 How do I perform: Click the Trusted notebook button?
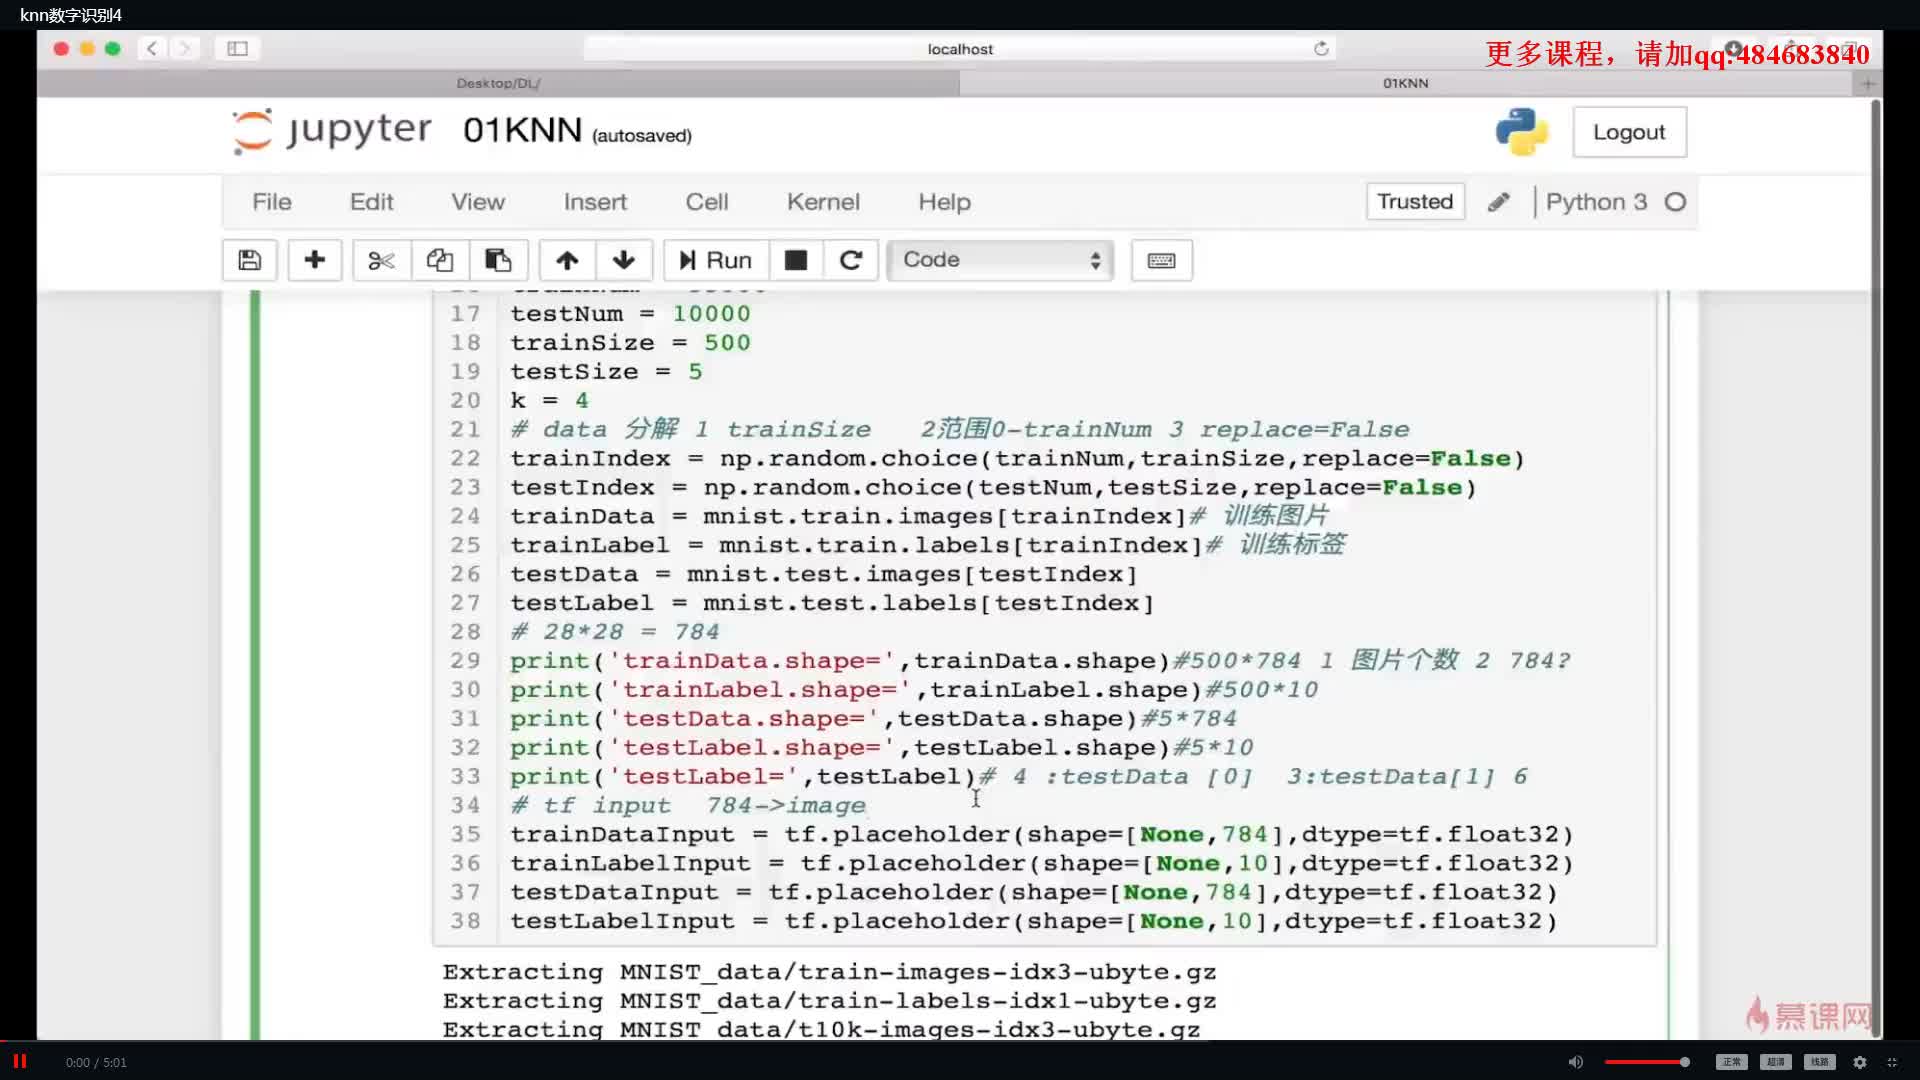pos(1415,201)
